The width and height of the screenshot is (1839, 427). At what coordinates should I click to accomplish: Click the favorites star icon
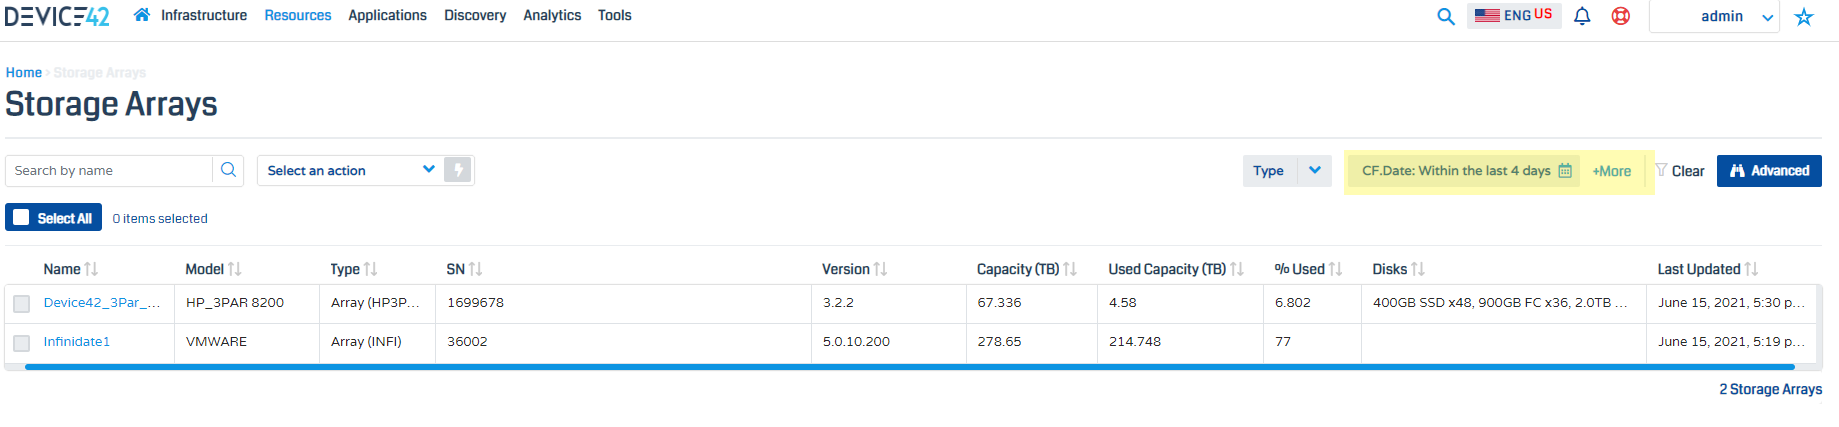(1804, 17)
